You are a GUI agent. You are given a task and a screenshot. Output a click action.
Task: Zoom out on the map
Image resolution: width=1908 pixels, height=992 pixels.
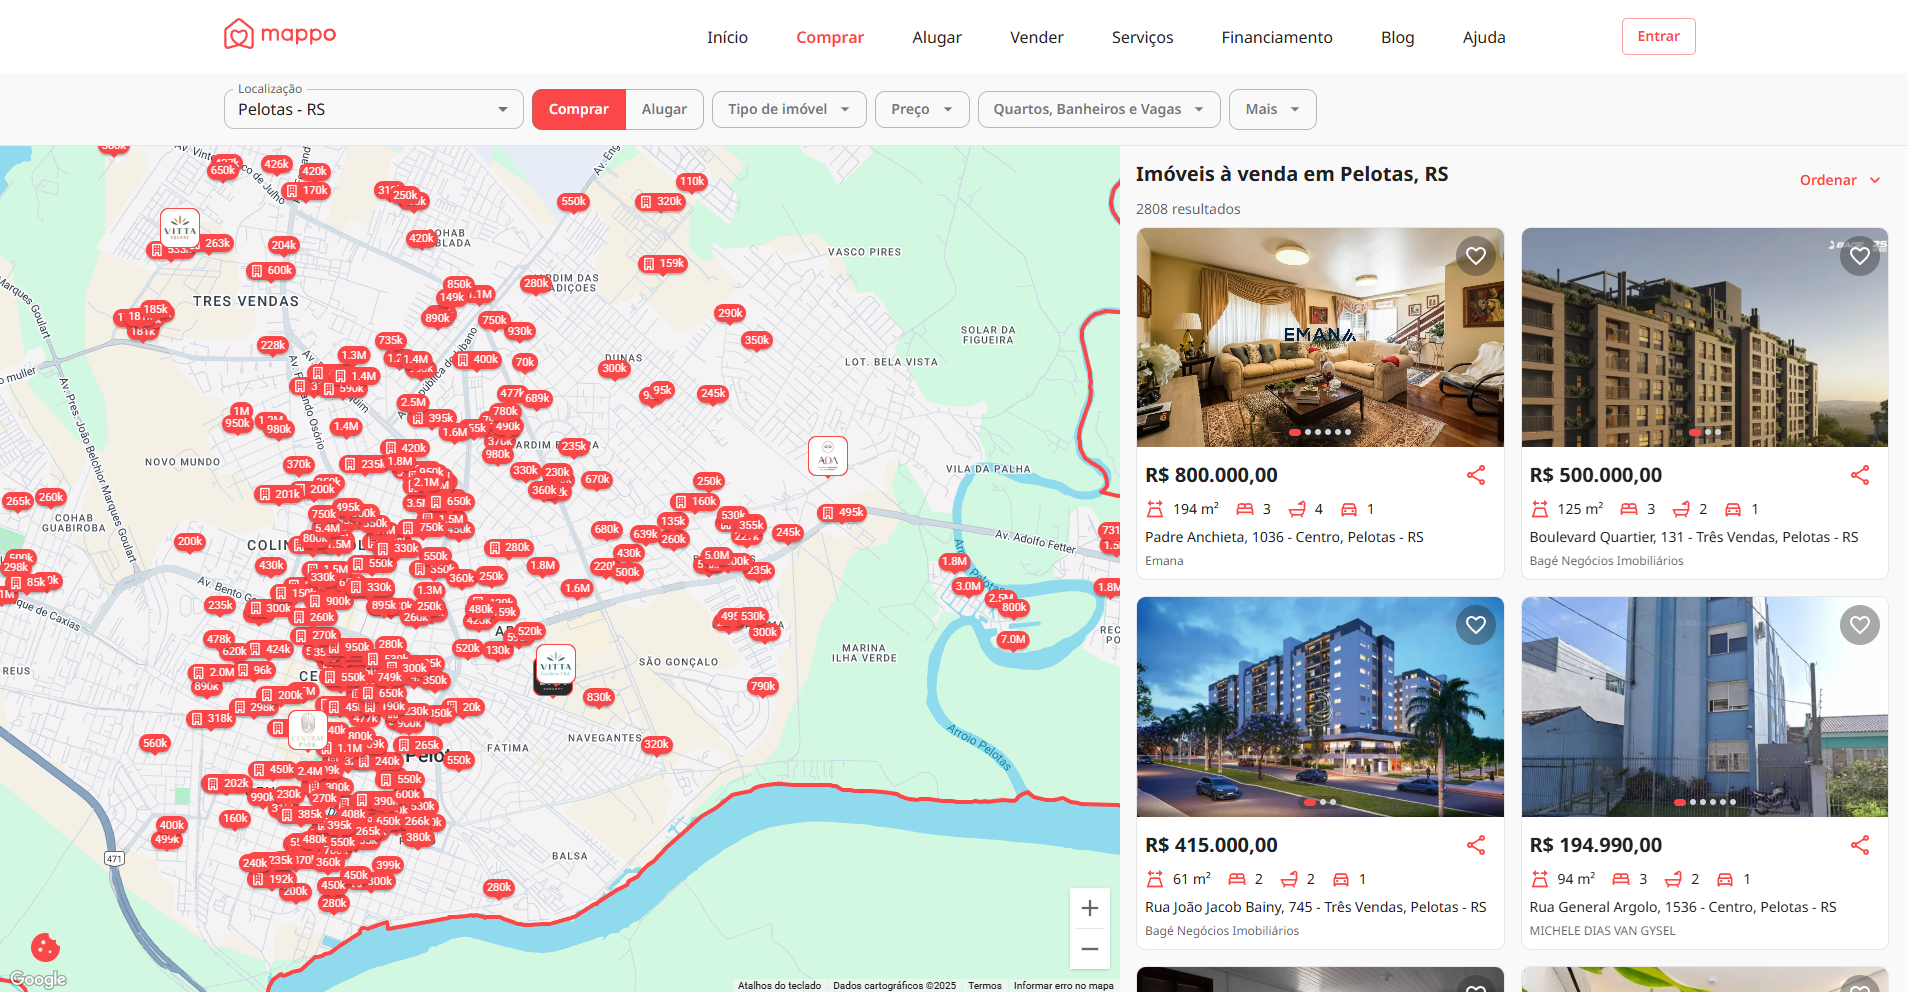(1089, 949)
